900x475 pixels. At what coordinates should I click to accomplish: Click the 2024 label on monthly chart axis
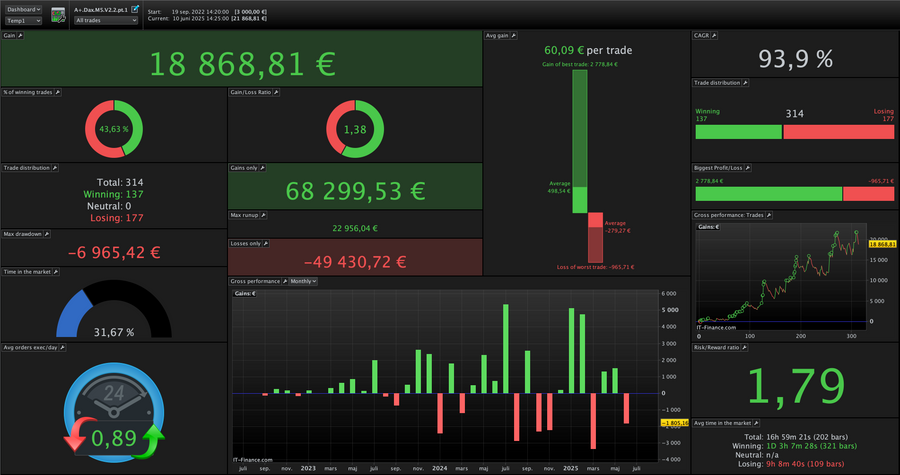pos(440,468)
